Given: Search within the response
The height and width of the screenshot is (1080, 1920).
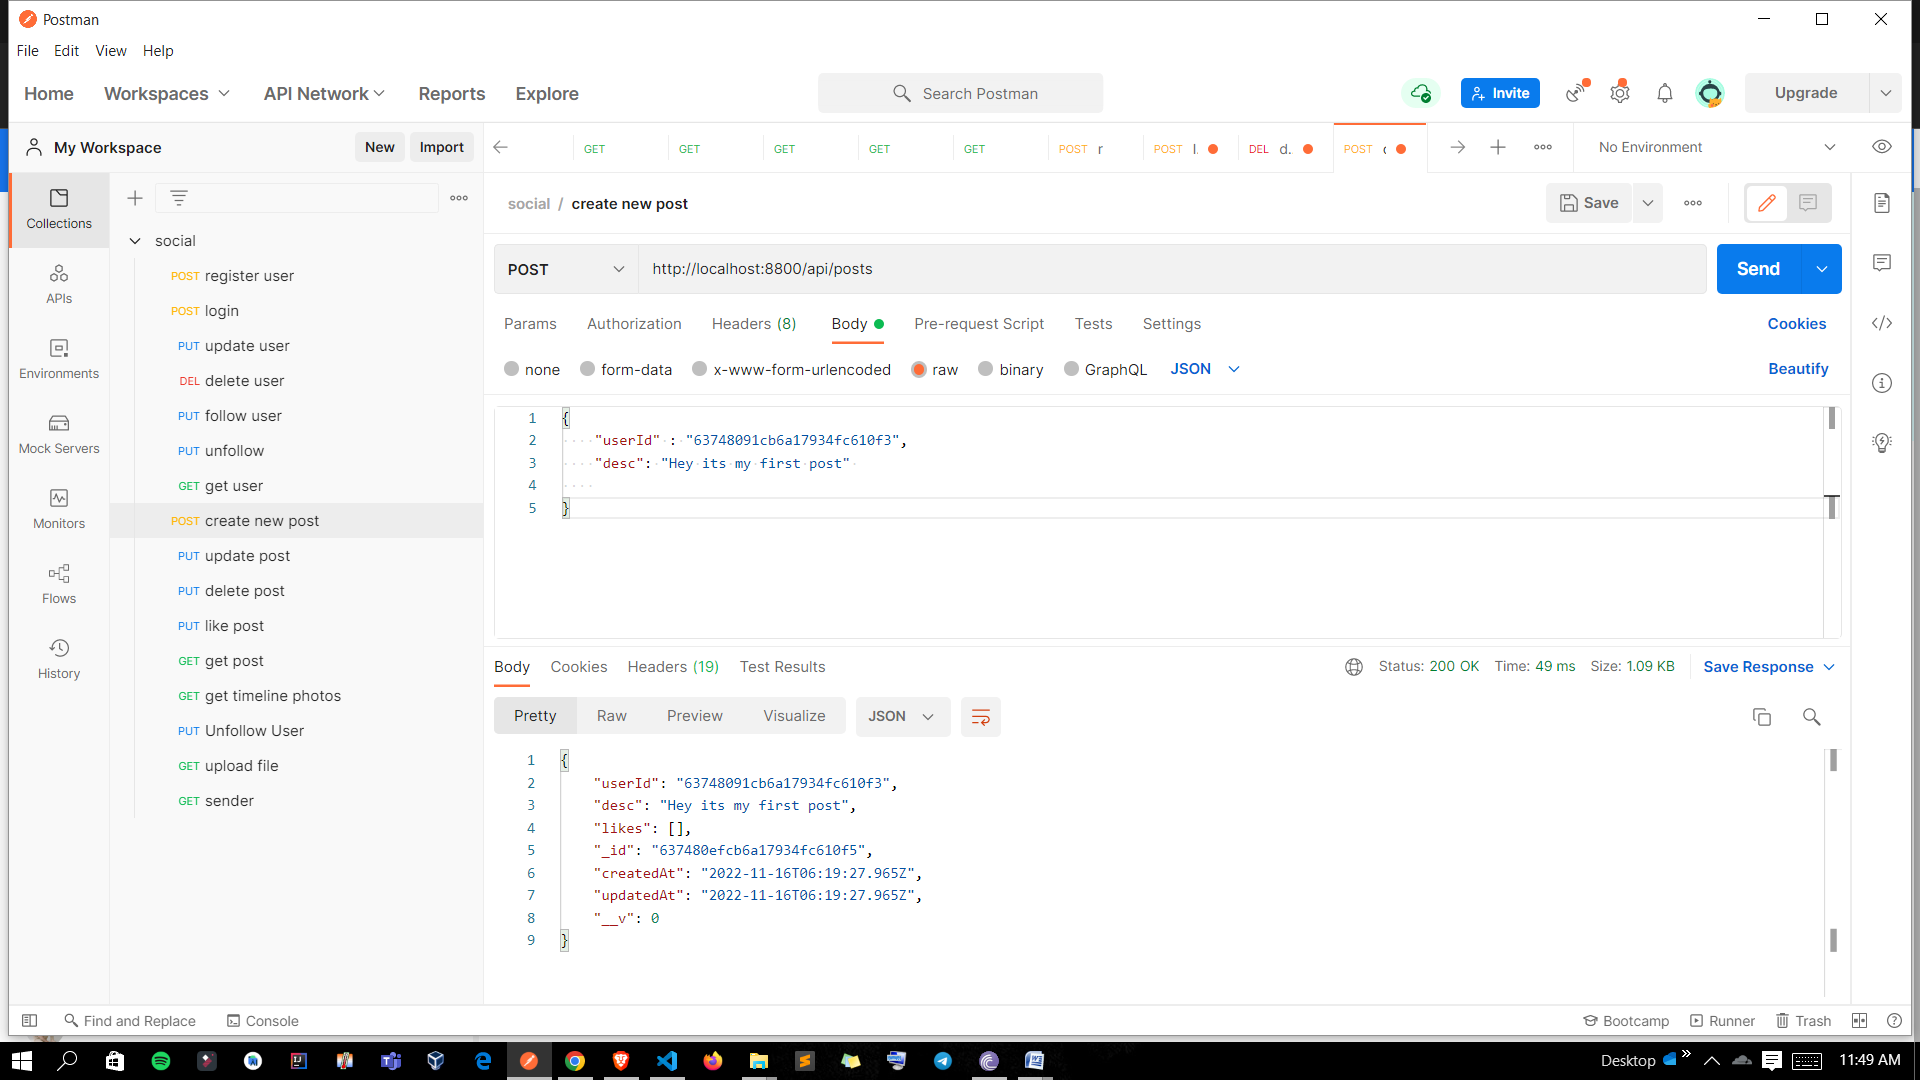Looking at the screenshot, I should tap(1811, 717).
